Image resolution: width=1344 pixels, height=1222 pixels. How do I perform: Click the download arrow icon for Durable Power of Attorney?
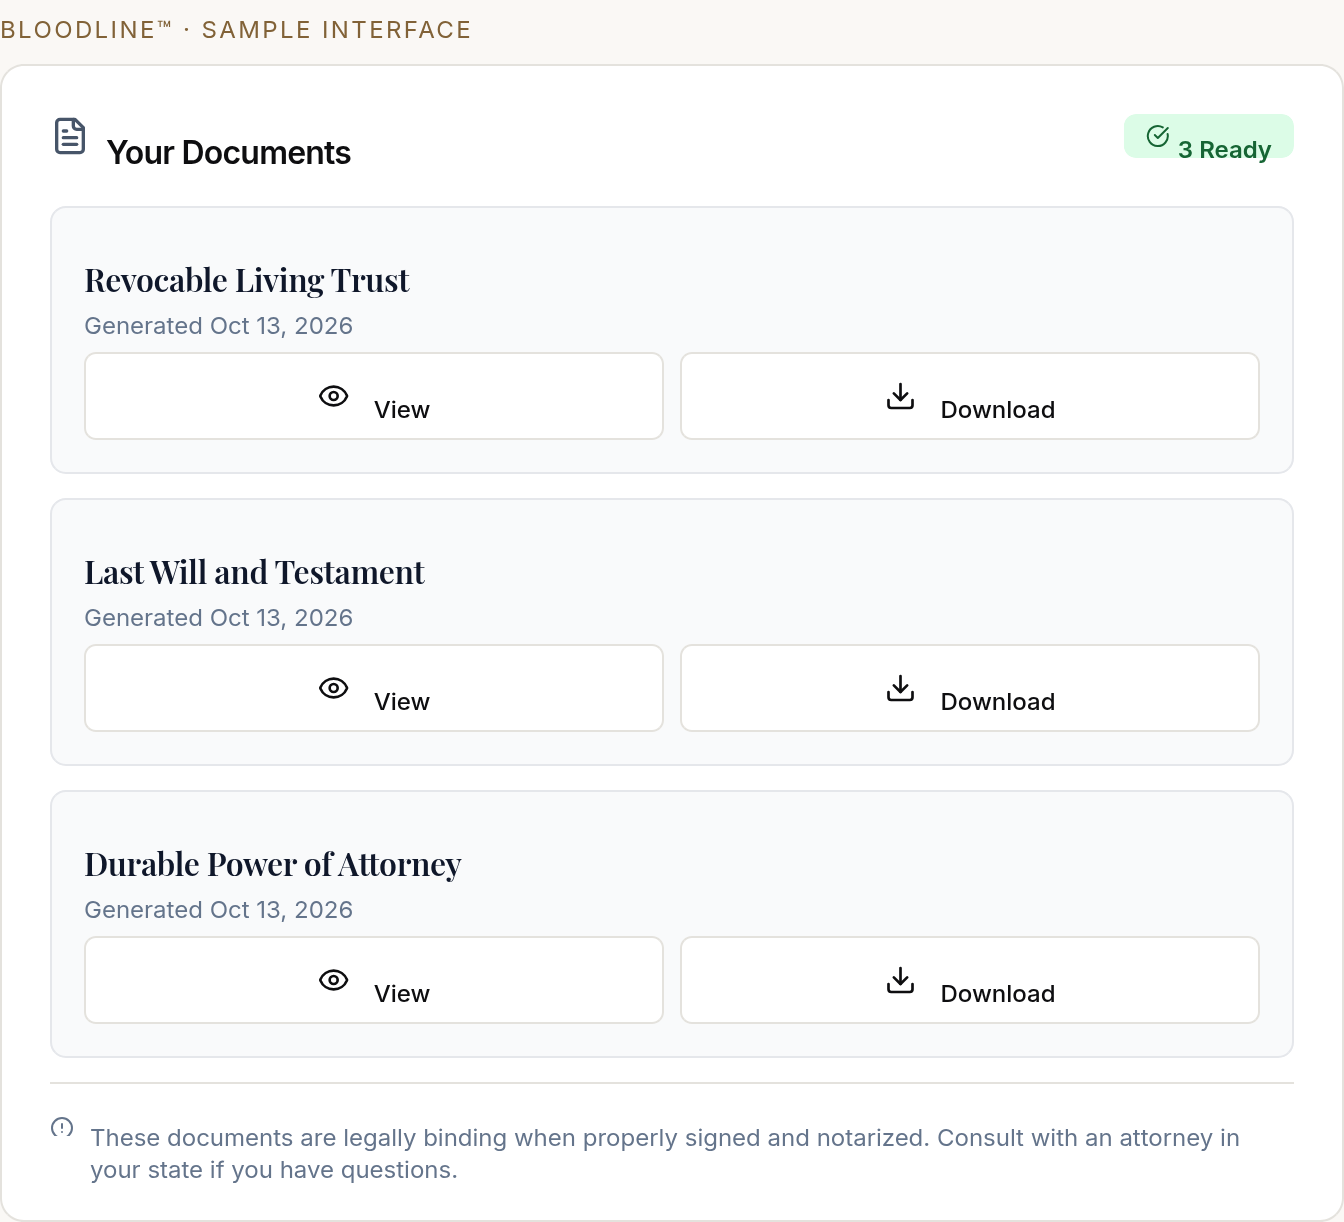point(901,980)
